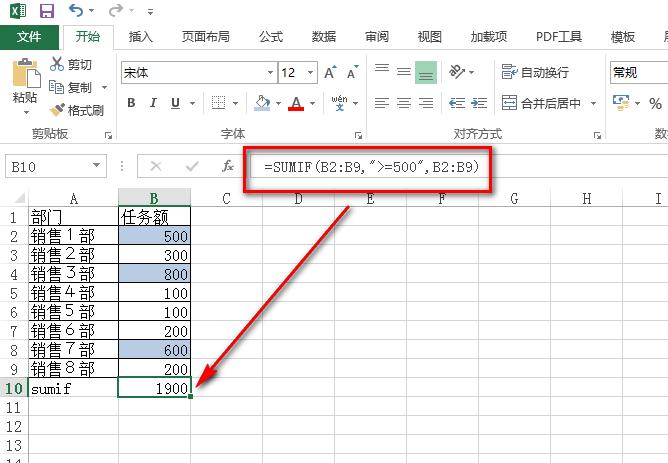Expand the fill color palette arrow

click(279, 104)
